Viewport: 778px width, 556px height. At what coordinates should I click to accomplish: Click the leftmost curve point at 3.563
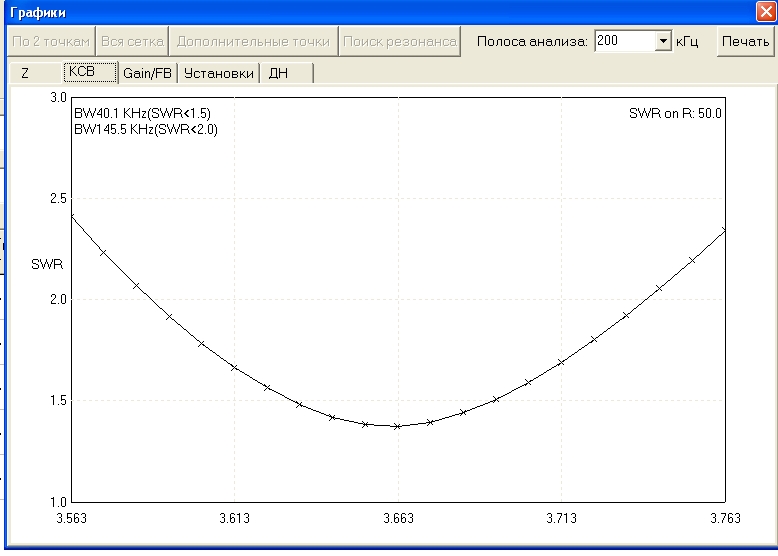click(x=72, y=217)
